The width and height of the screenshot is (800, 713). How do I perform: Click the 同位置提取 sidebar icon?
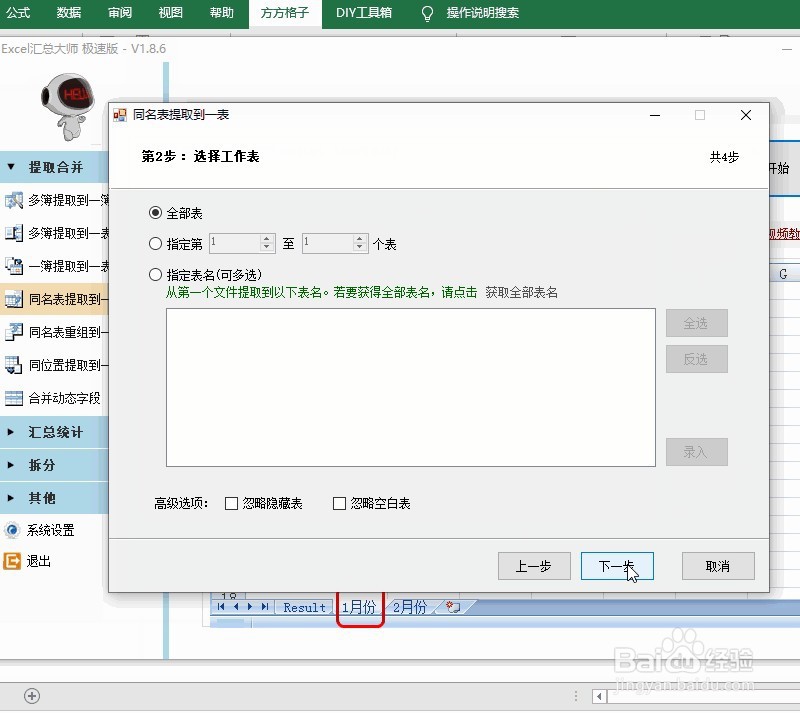[x=14, y=365]
